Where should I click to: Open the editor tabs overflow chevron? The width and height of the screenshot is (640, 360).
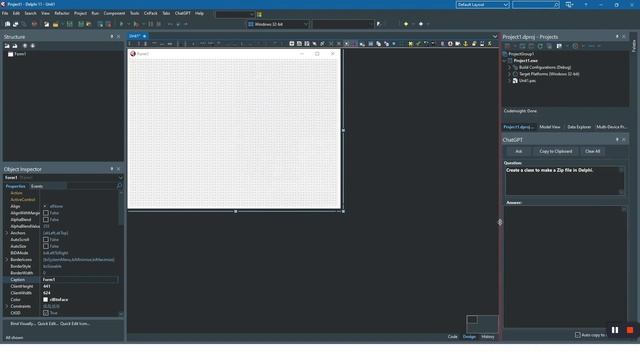[x=495, y=36]
